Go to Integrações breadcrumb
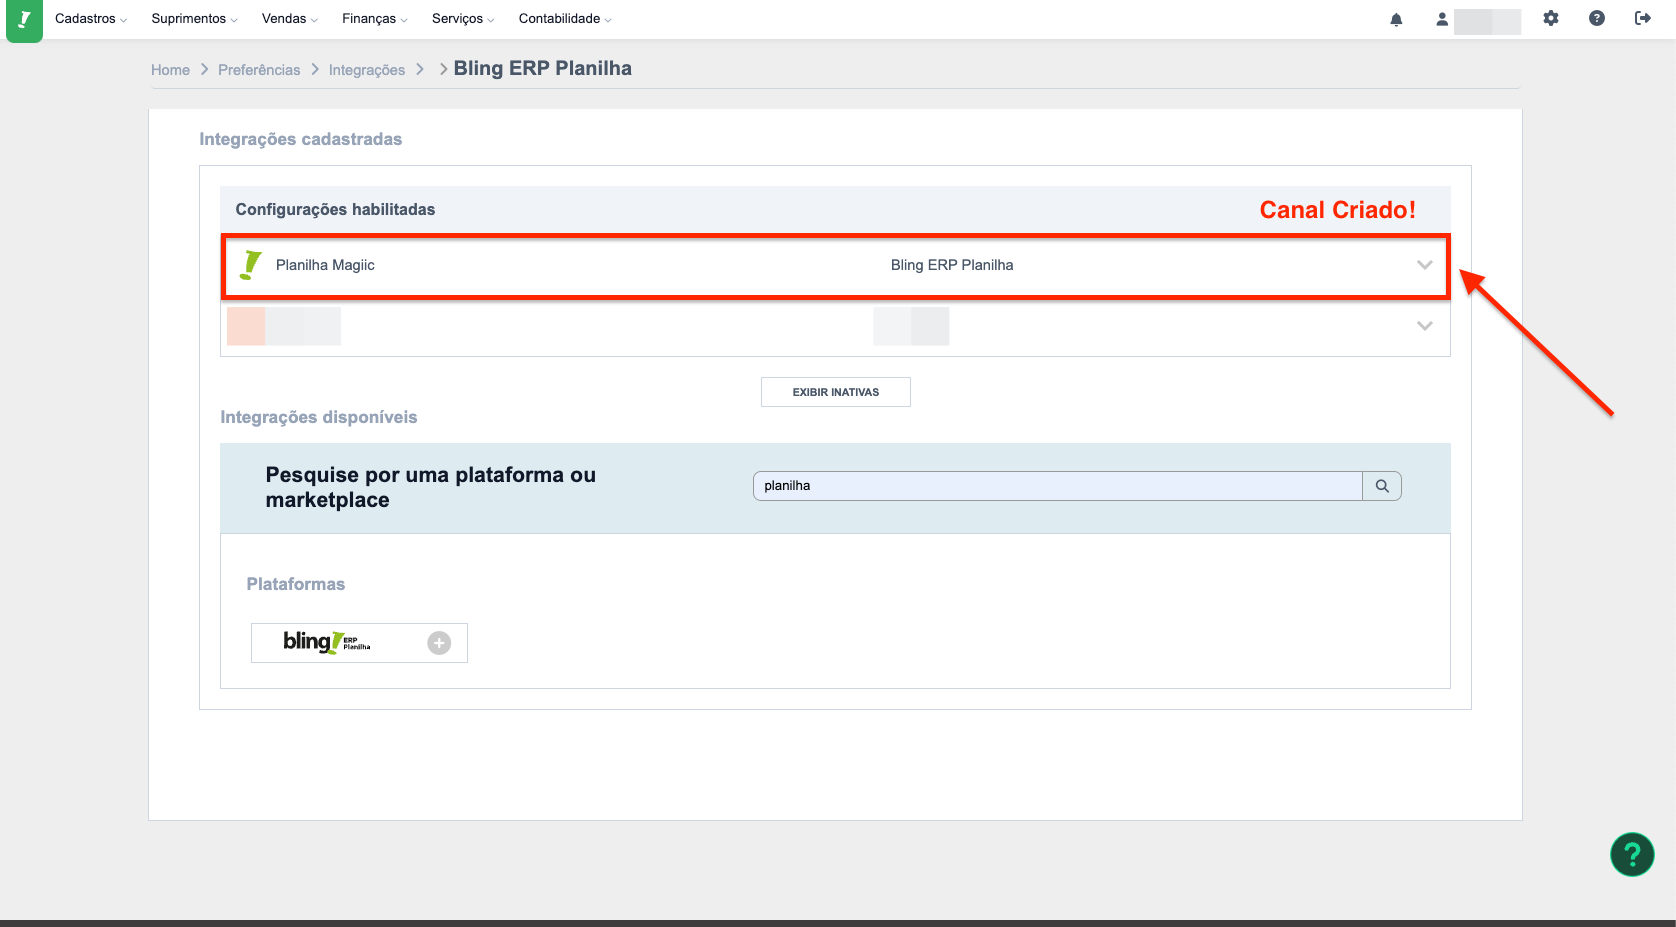Image resolution: width=1676 pixels, height=927 pixels. (367, 70)
